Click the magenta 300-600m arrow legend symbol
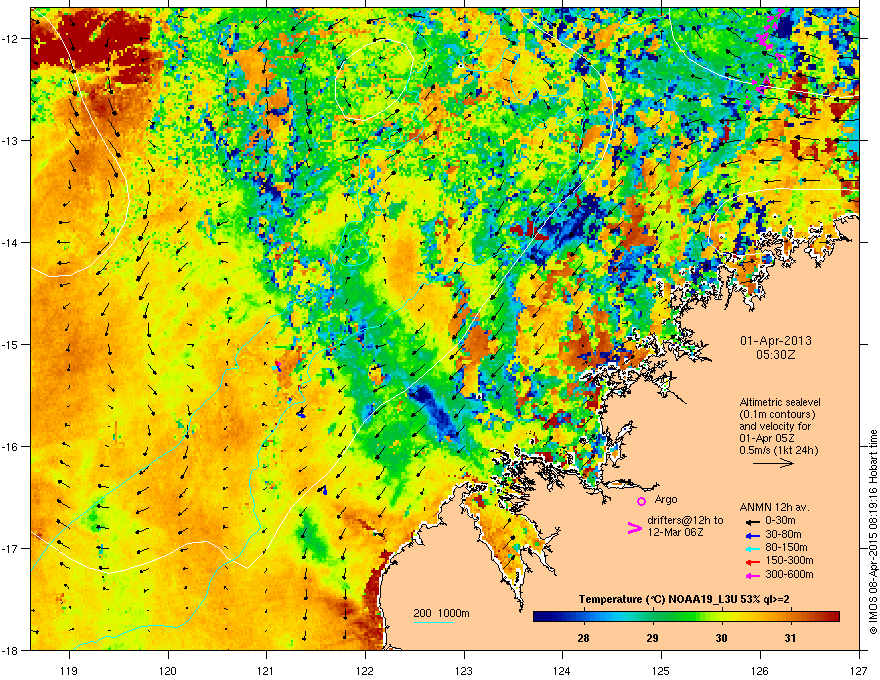The width and height of the screenshot is (880, 680). tap(753, 575)
